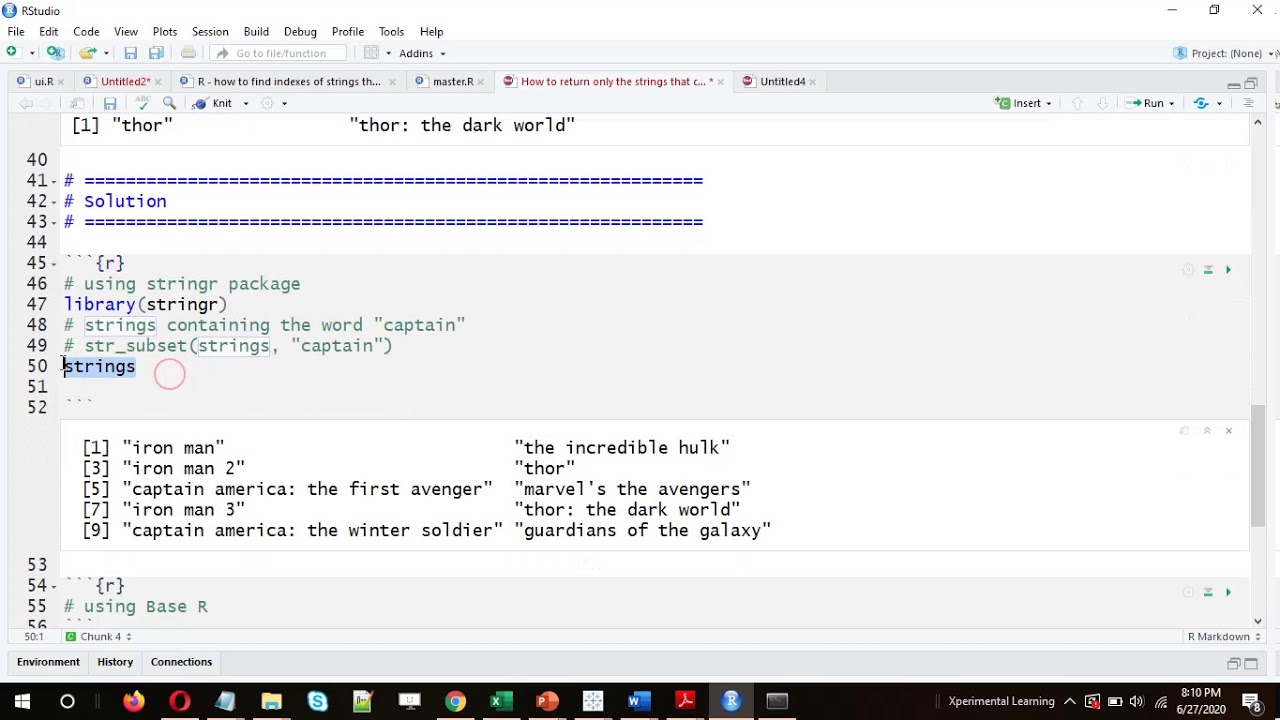Open the Session menu
The width and height of the screenshot is (1280, 720).
tap(210, 31)
